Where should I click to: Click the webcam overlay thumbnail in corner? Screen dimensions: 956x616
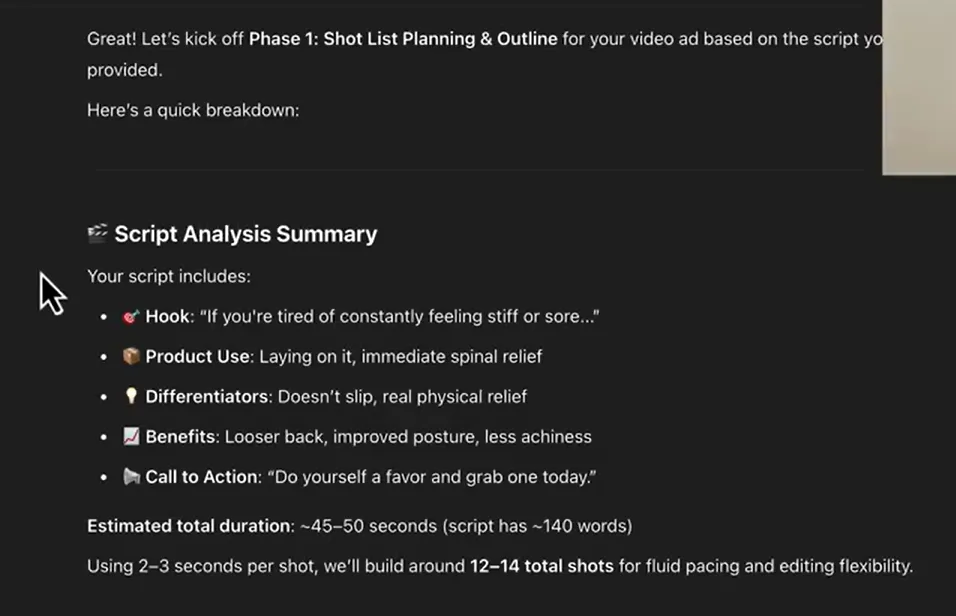(919, 87)
